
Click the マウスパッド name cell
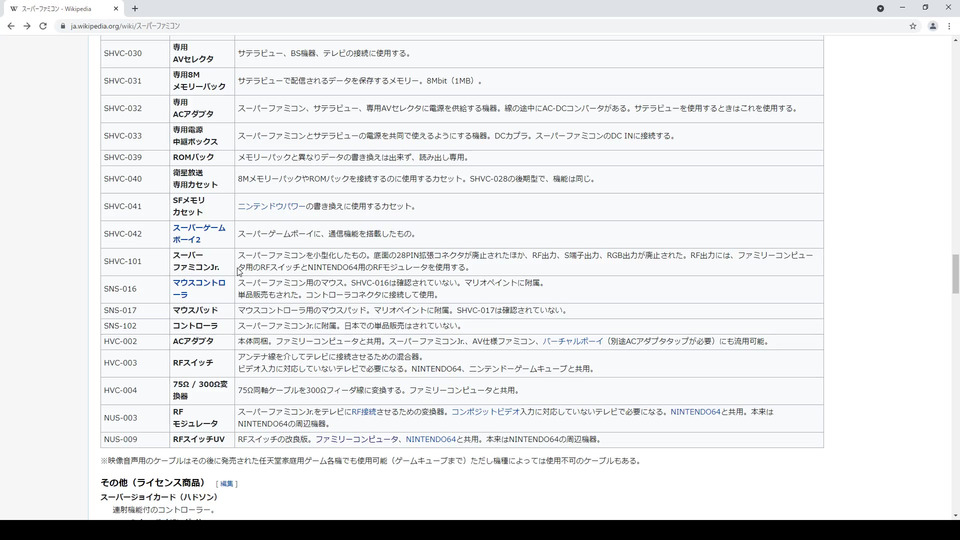tap(202, 310)
